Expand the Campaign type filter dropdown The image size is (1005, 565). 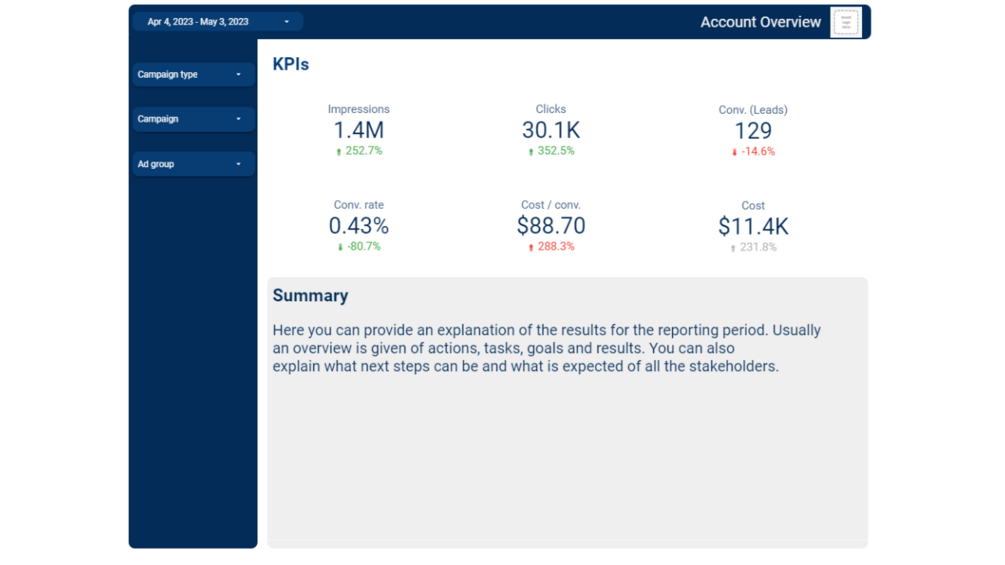[x=192, y=75]
